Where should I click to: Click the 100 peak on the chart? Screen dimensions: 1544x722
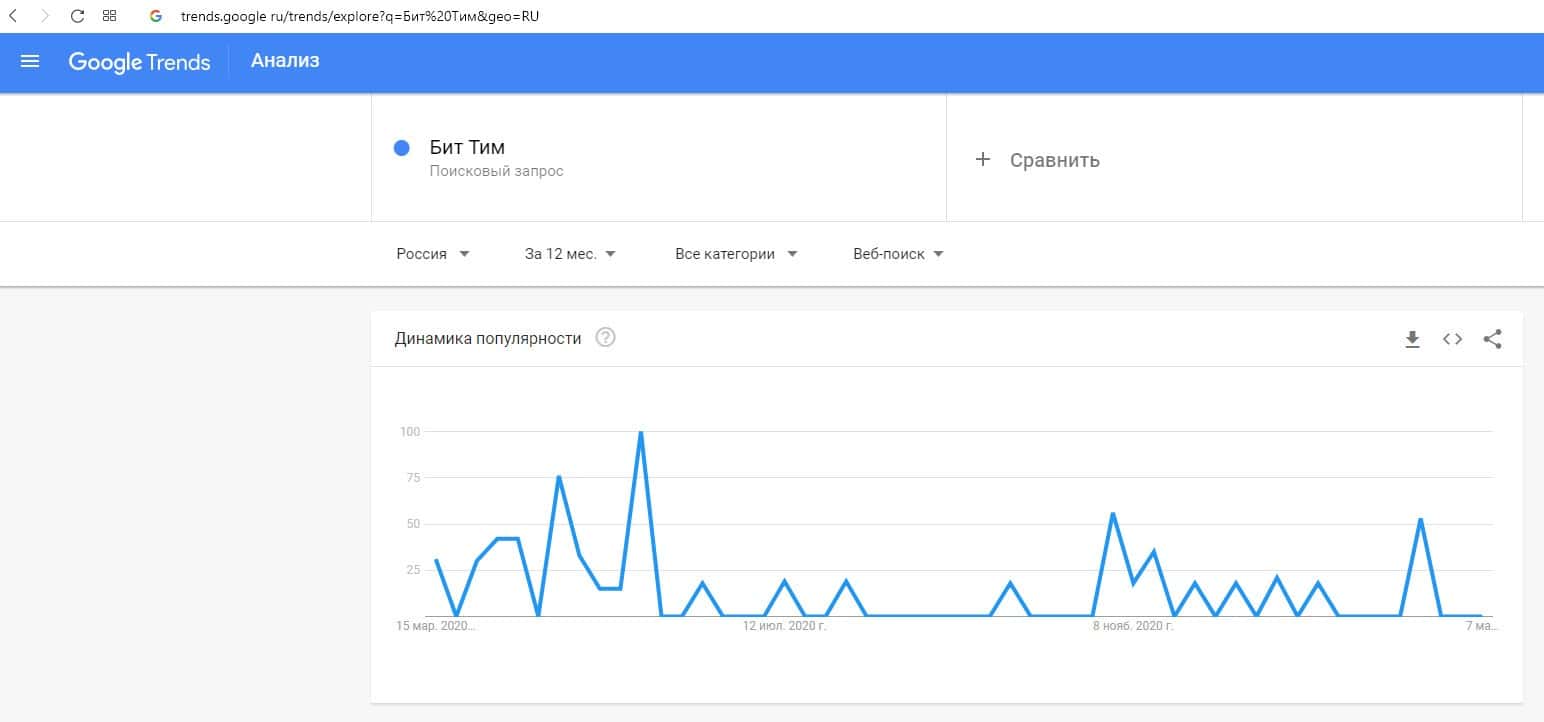640,432
